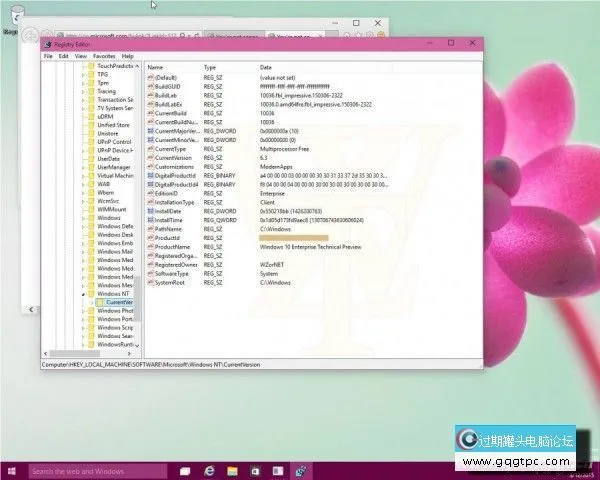This screenshot has height=480, width=600.
Task: Click the tree pane vertical scrollbar
Action: click(x=138, y=200)
